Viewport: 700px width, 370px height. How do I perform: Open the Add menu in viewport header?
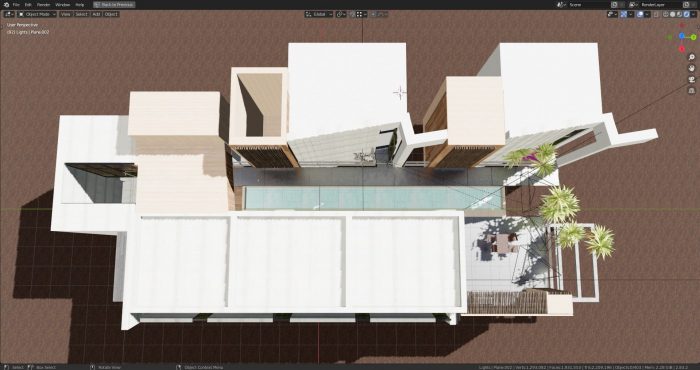[x=96, y=14]
